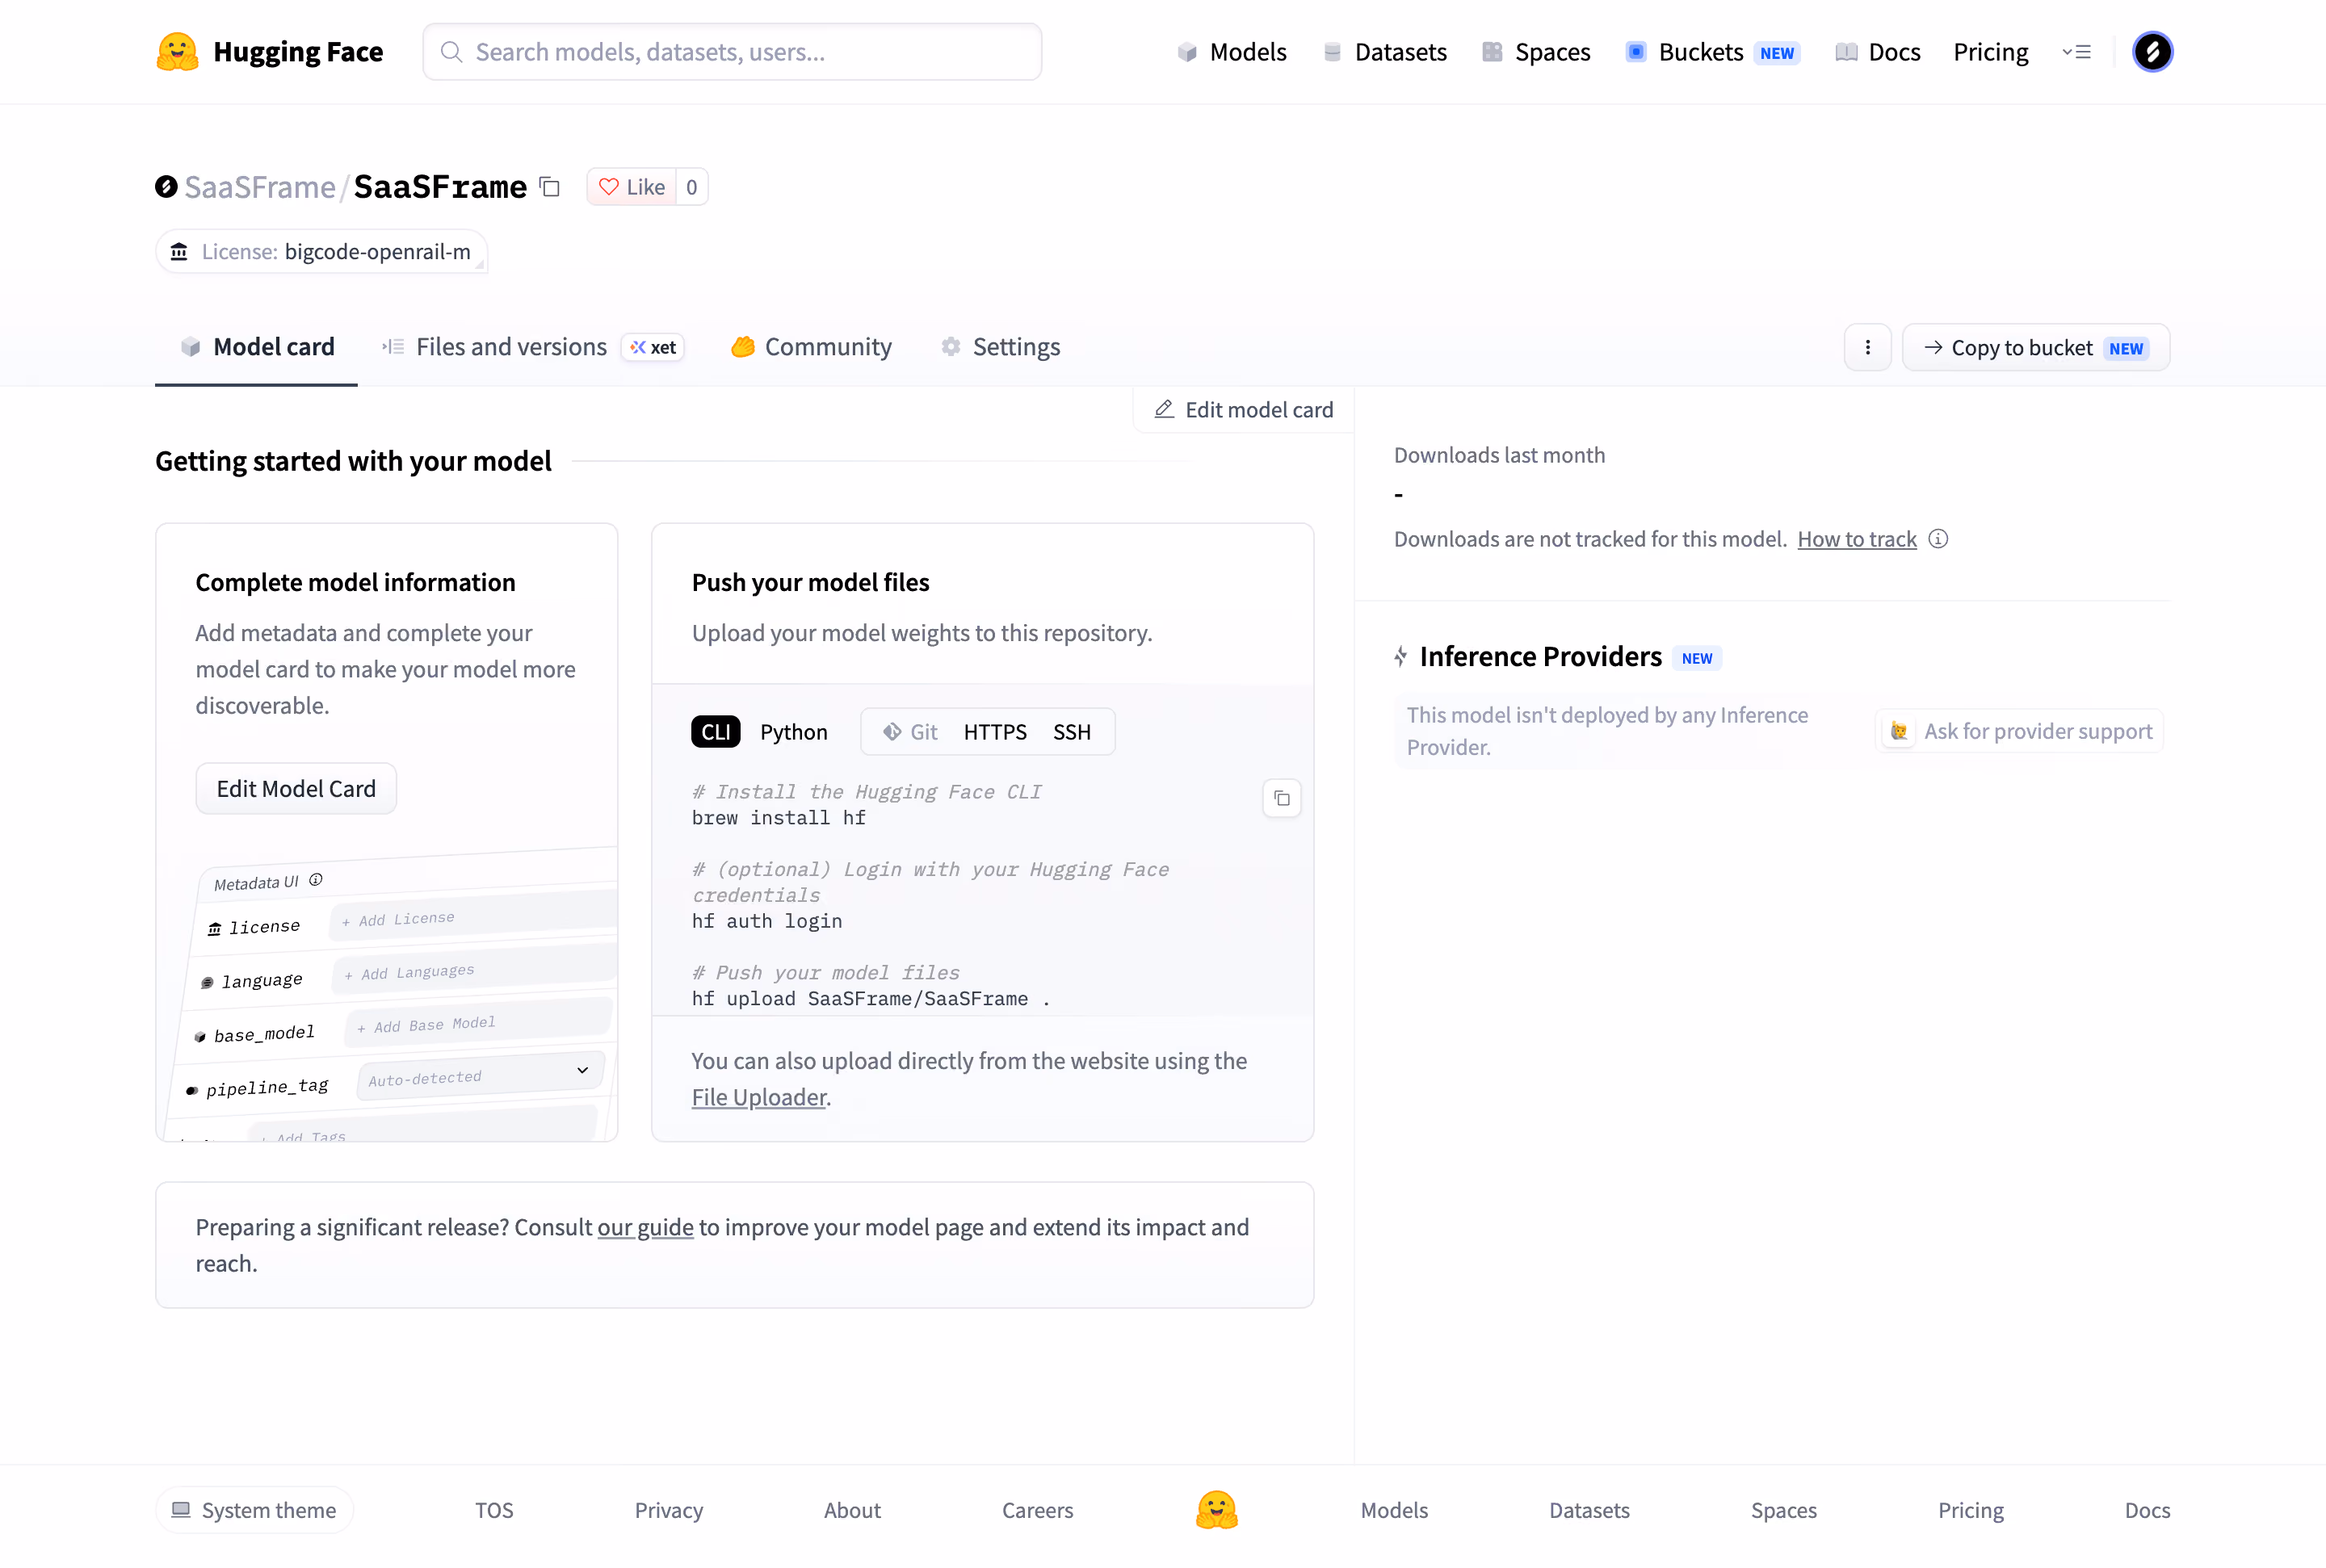Click the lightning icon by Inference Providers
This screenshot has width=2326, height=1568.
[1401, 657]
